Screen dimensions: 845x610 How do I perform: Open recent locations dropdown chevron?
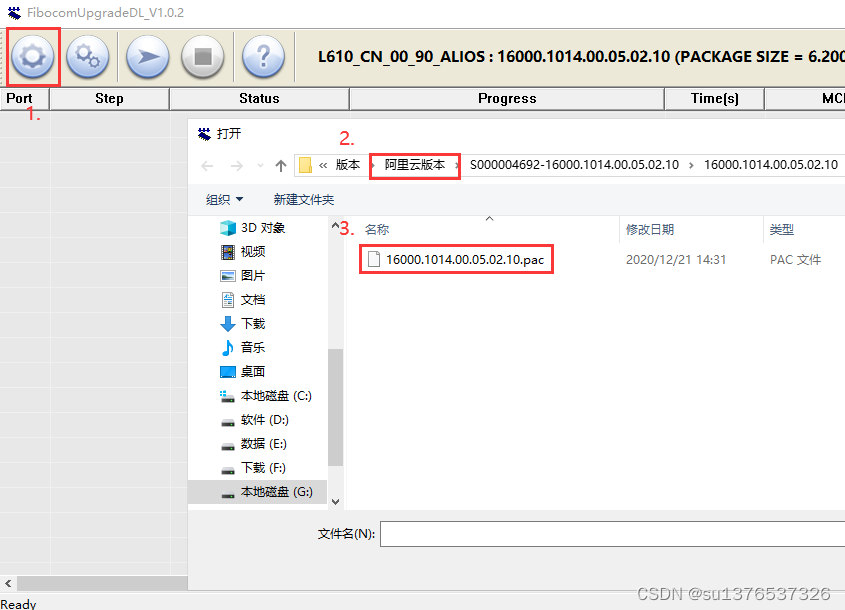pyautogui.click(x=260, y=165)
